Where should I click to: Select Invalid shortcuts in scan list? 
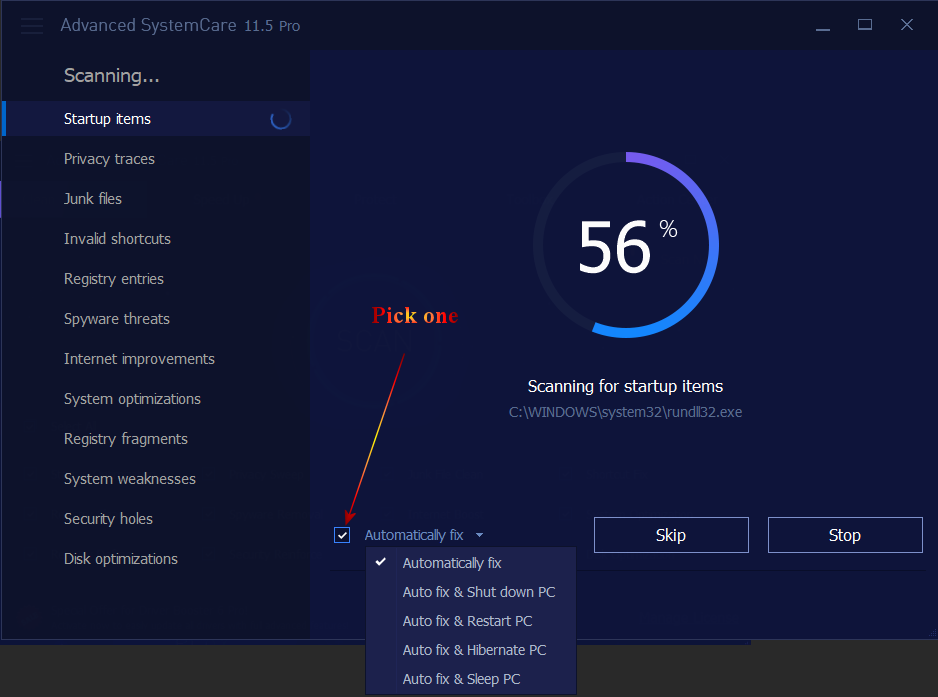click(x=156, y=239)
